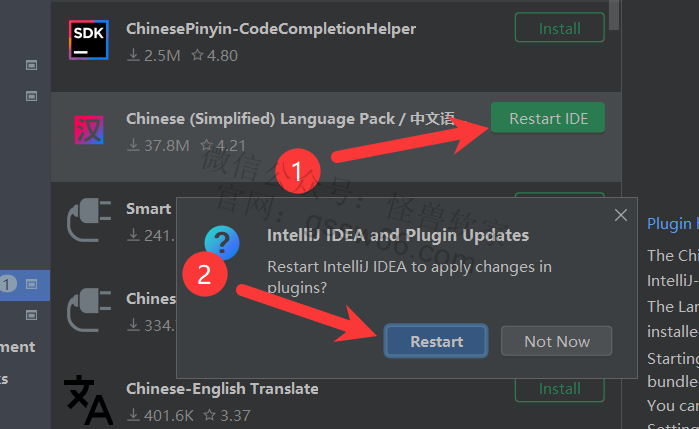The height and width of the screenshot is (429, 699).
Task: Select the ChinesePinyin-CodeCompletionHelper plugin name
Action: click(271, 29)
